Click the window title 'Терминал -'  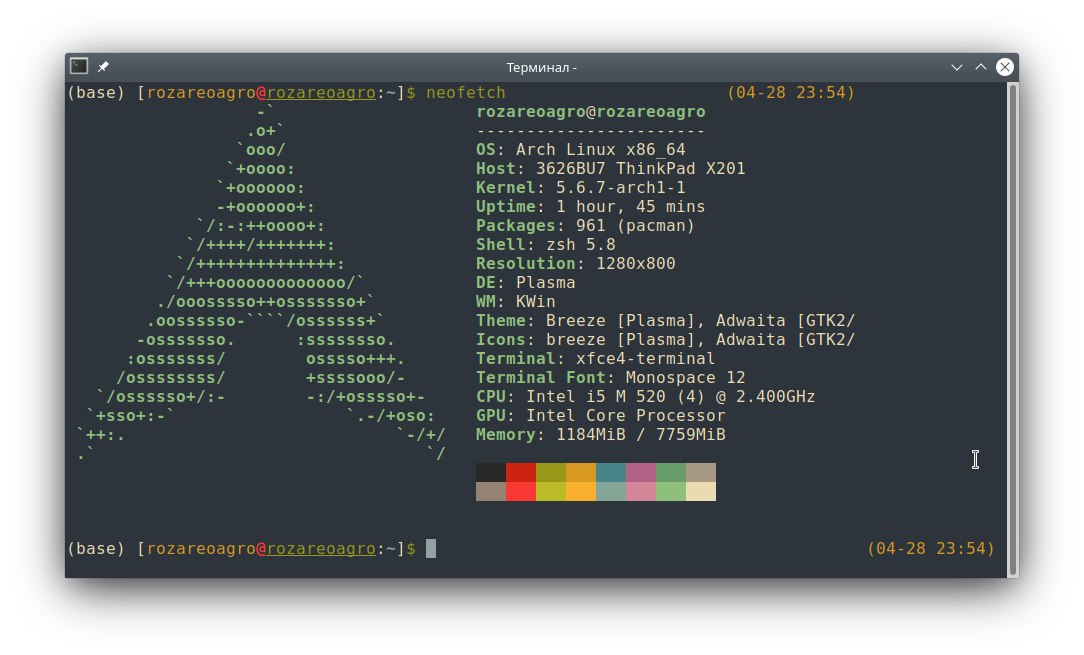(541, 67)
